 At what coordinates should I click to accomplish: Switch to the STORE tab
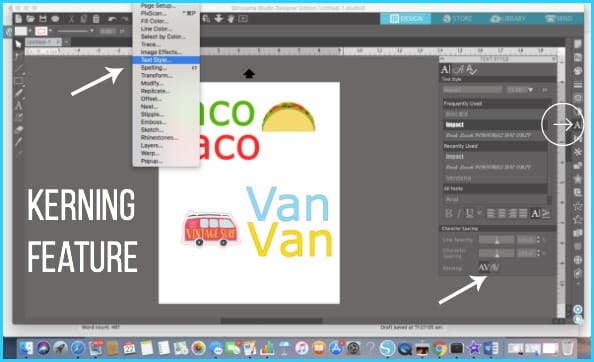(457, 19)
